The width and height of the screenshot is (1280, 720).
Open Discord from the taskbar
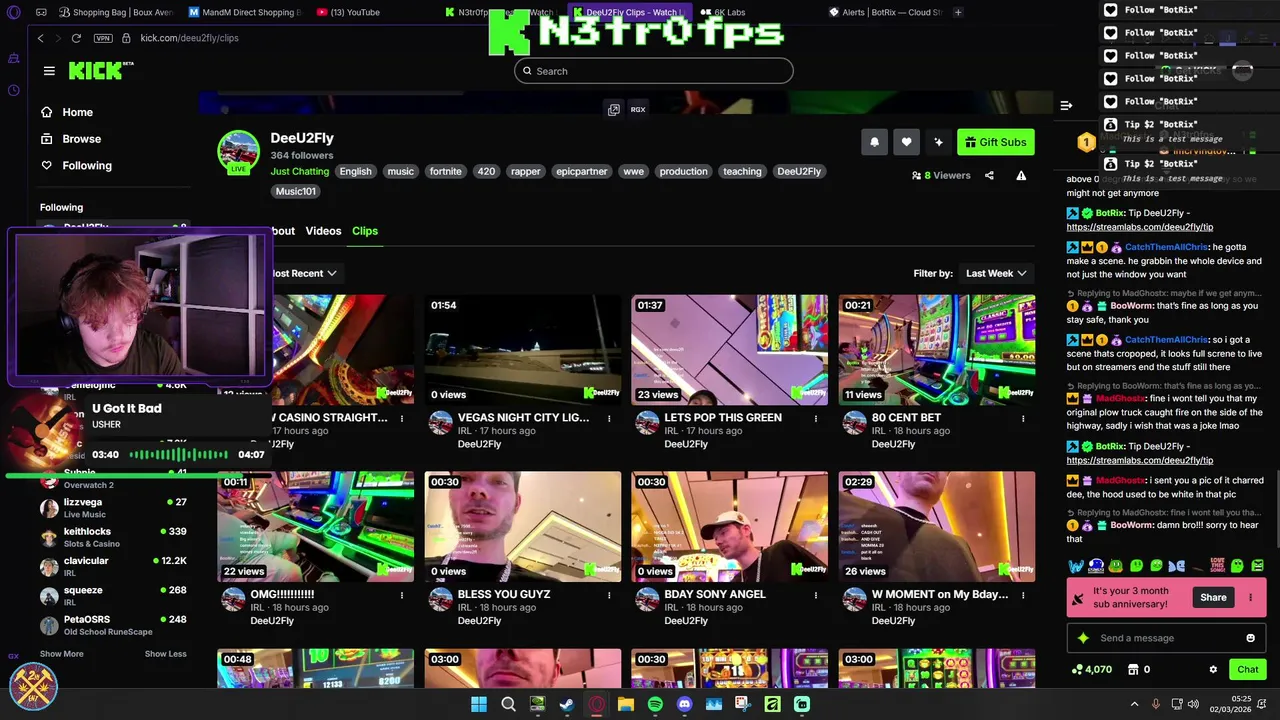pos(684,704)
